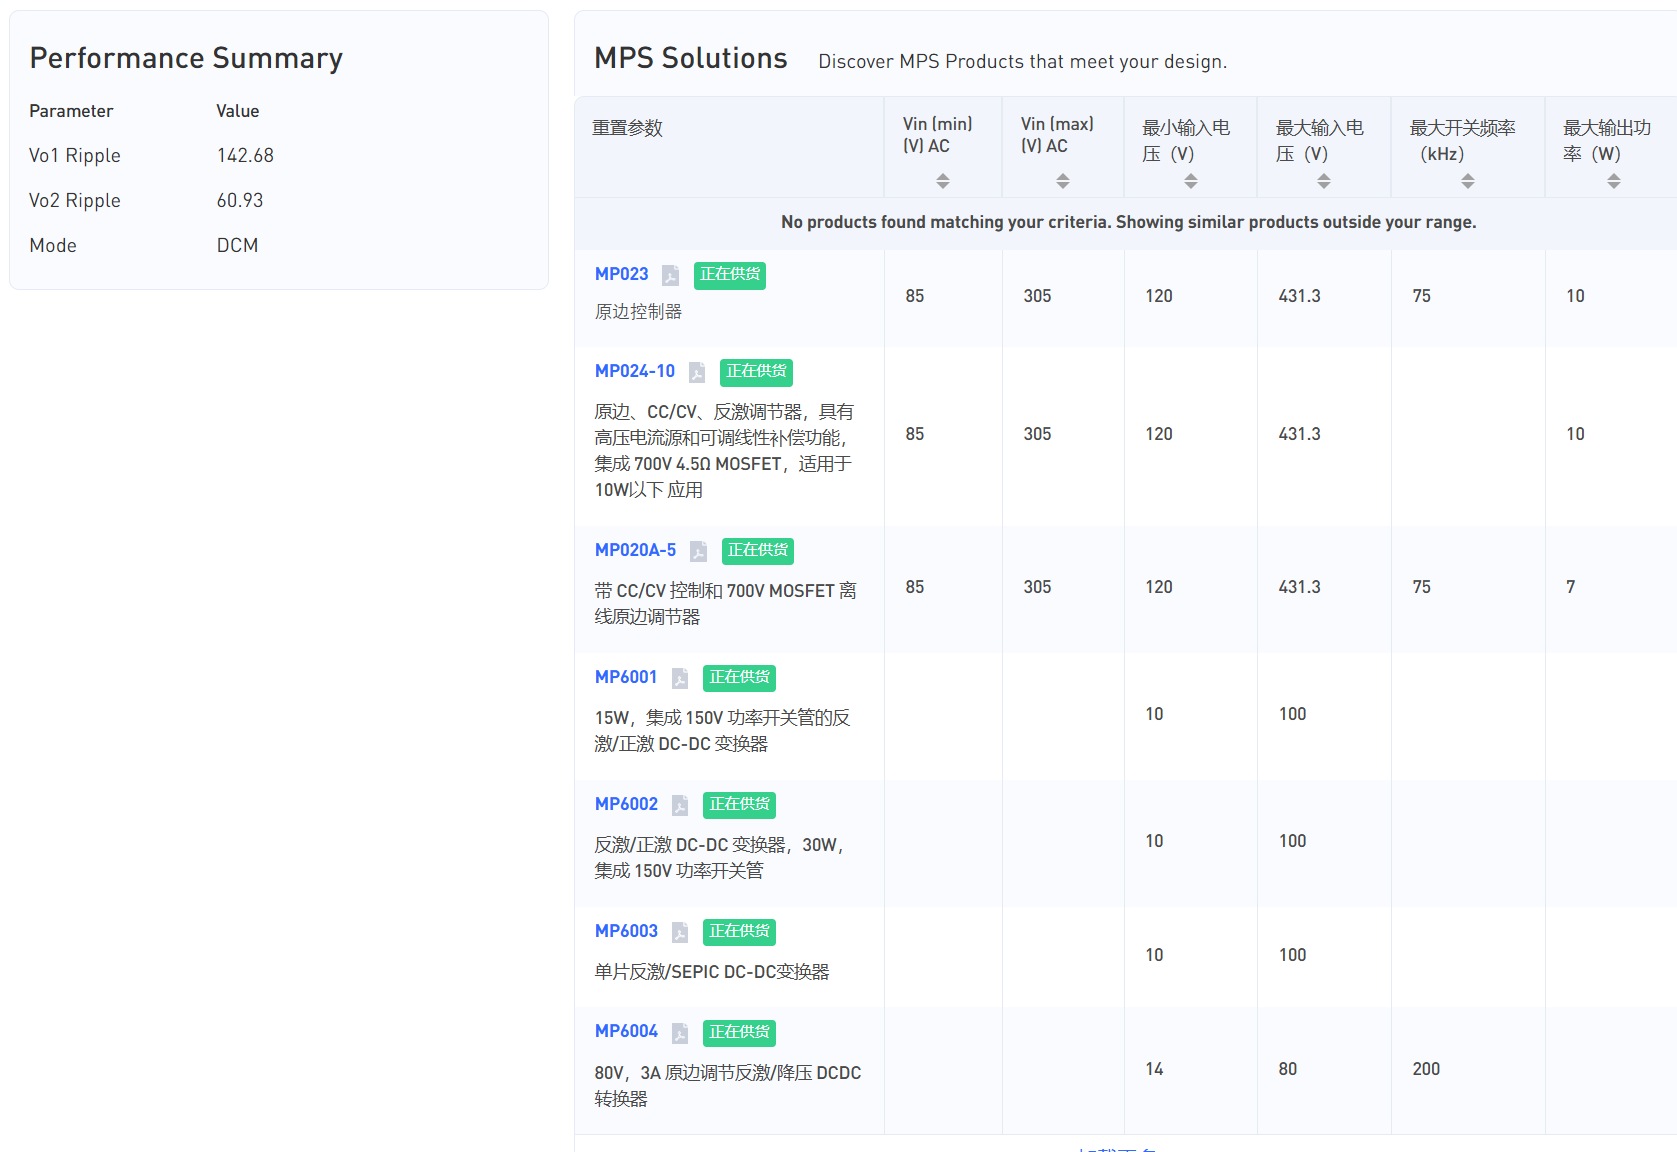Open the MP024-10 datasheet PDF icon
Screen dimensions: 1677x1152
pyautogui.click(x=697, y=372)
